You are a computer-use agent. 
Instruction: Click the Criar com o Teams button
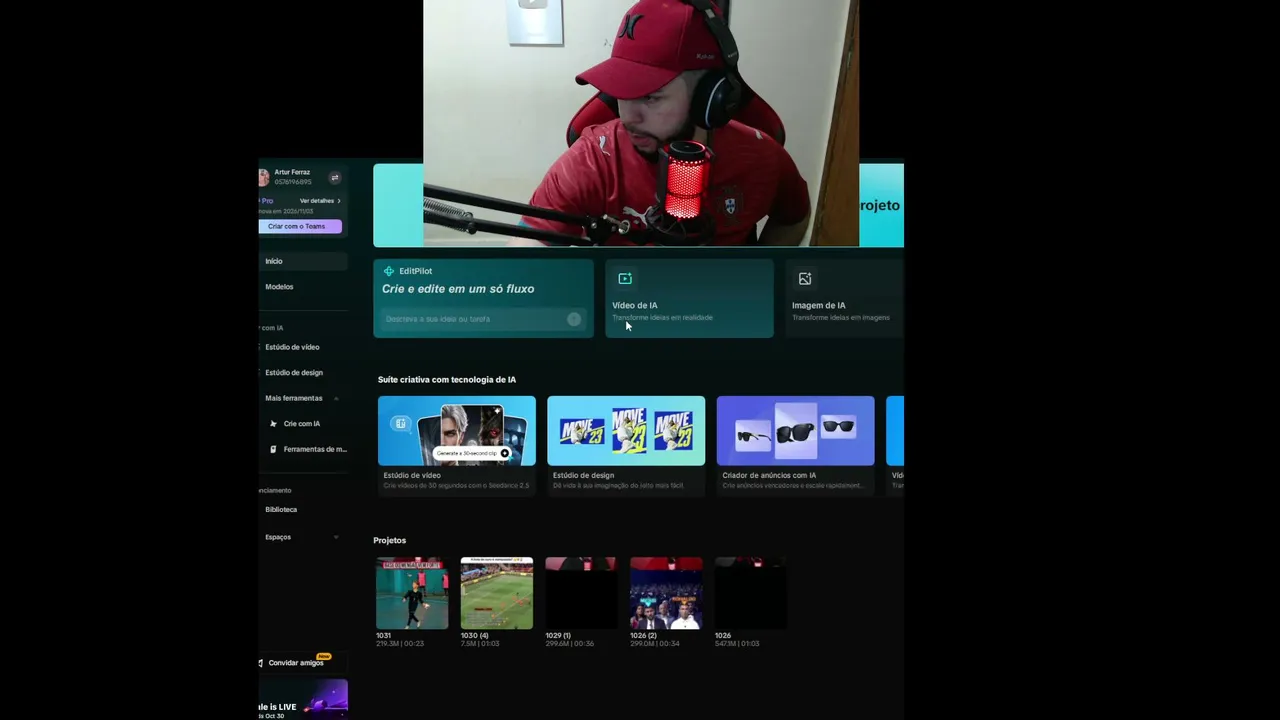pyautogui.click(x=300, y=226)
